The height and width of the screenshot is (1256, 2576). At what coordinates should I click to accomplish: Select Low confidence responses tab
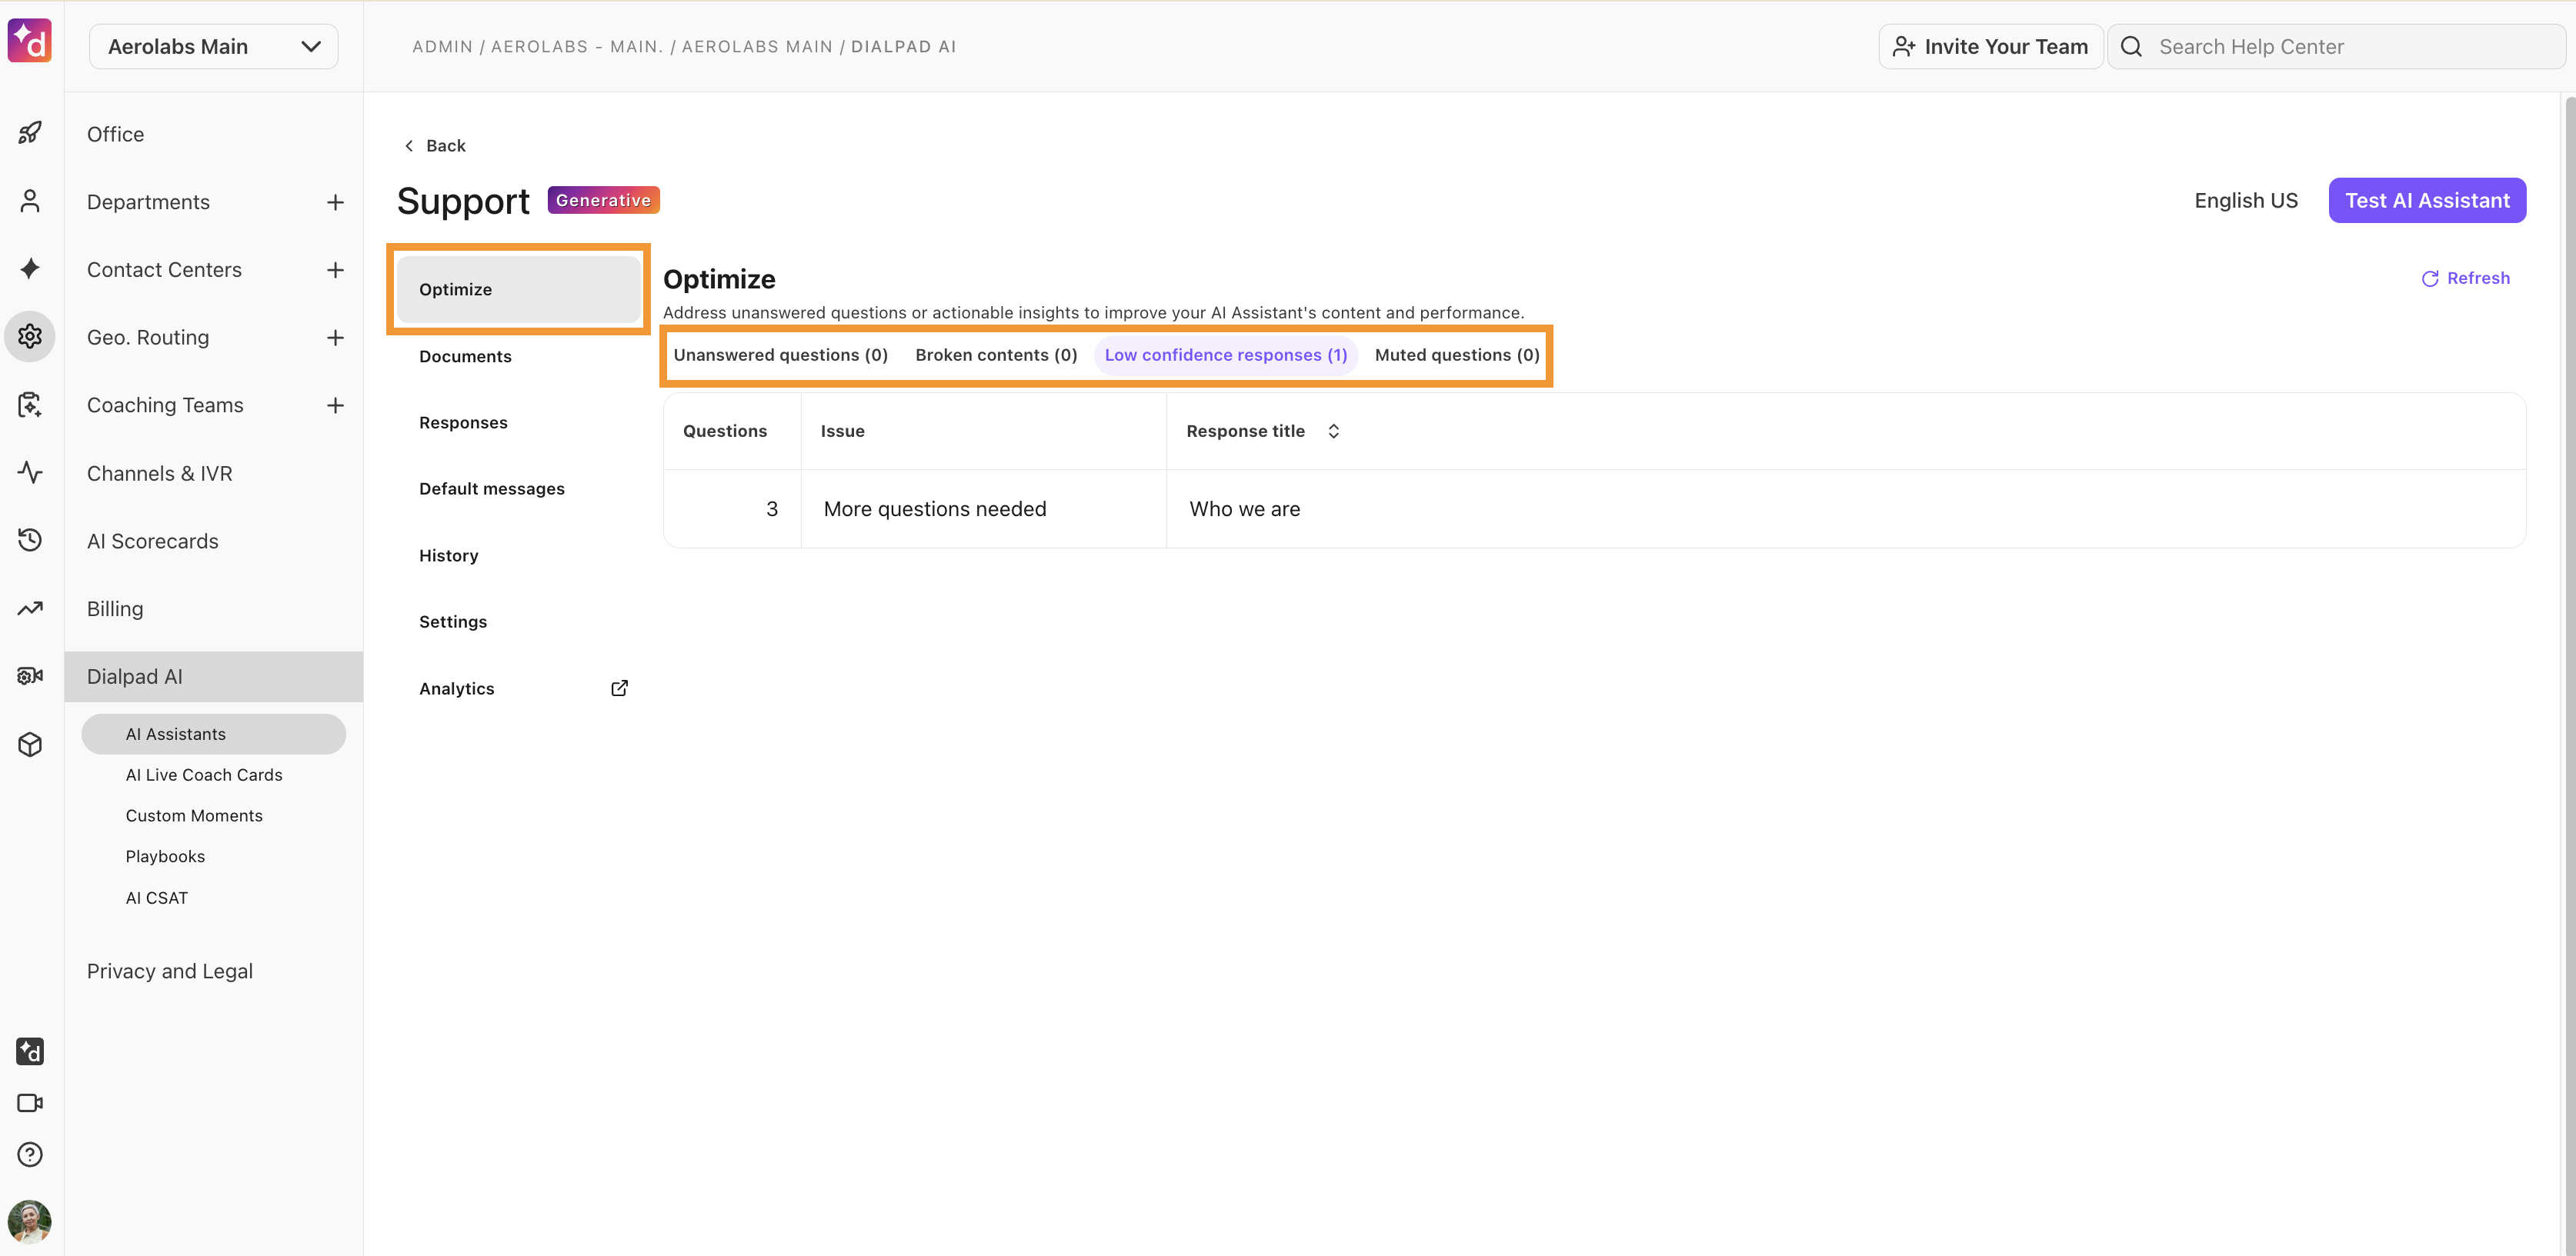[1226, 355]
